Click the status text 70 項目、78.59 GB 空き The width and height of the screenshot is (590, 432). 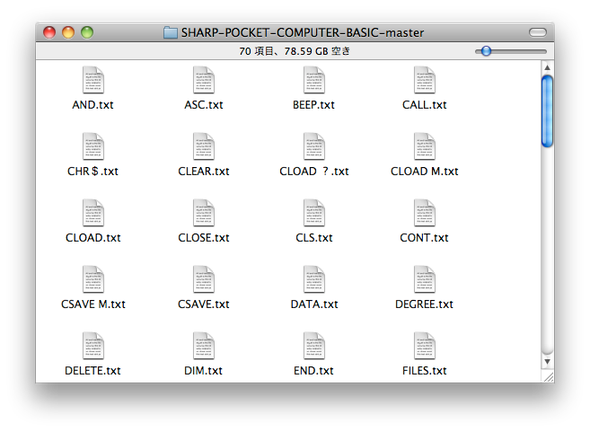[x=295, y=51]
